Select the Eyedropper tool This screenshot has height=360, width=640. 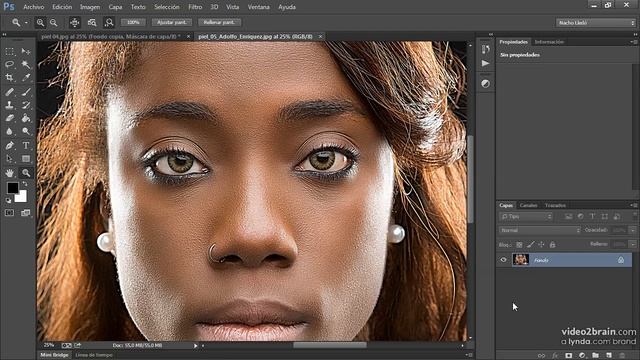pos(26,78)
